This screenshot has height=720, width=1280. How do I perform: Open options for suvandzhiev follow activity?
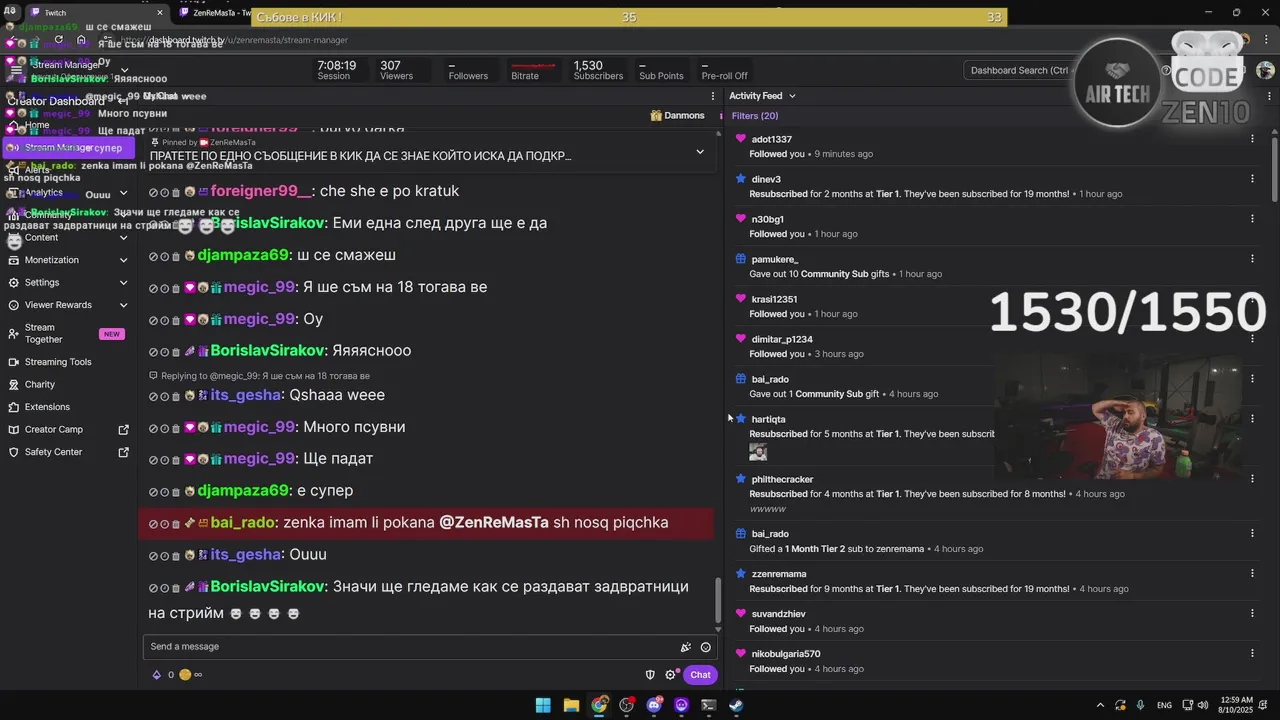tap(1252, 614)
